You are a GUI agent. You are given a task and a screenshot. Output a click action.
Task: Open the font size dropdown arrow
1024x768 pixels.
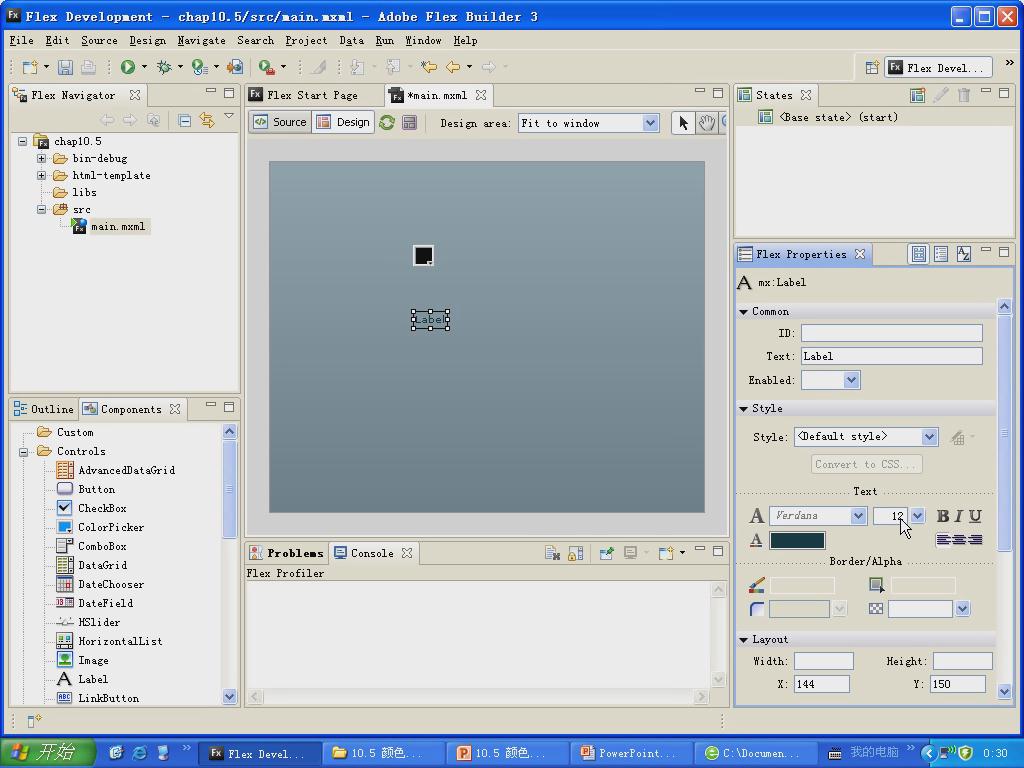click(x=918, y=516)
